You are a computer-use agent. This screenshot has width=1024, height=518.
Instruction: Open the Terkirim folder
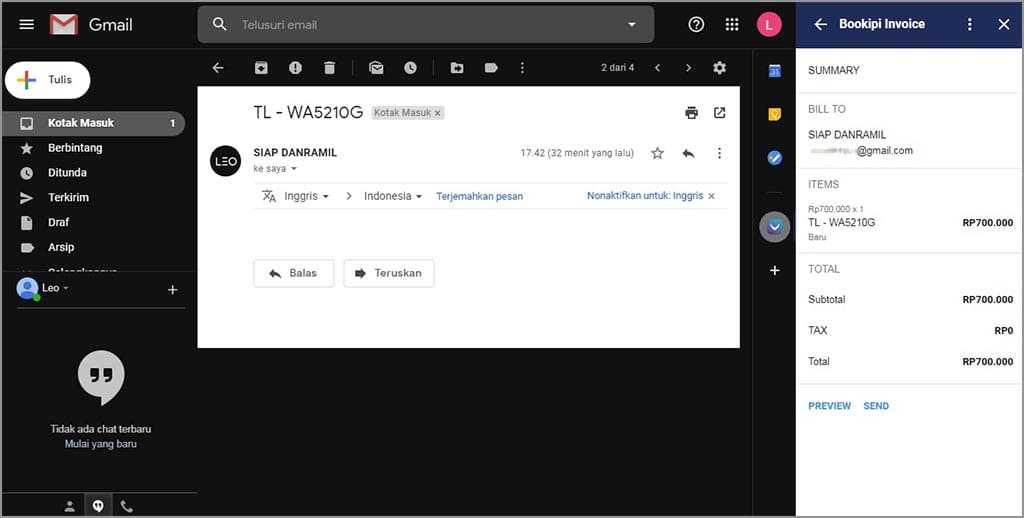pyautogui.click(x=69, y=198)
